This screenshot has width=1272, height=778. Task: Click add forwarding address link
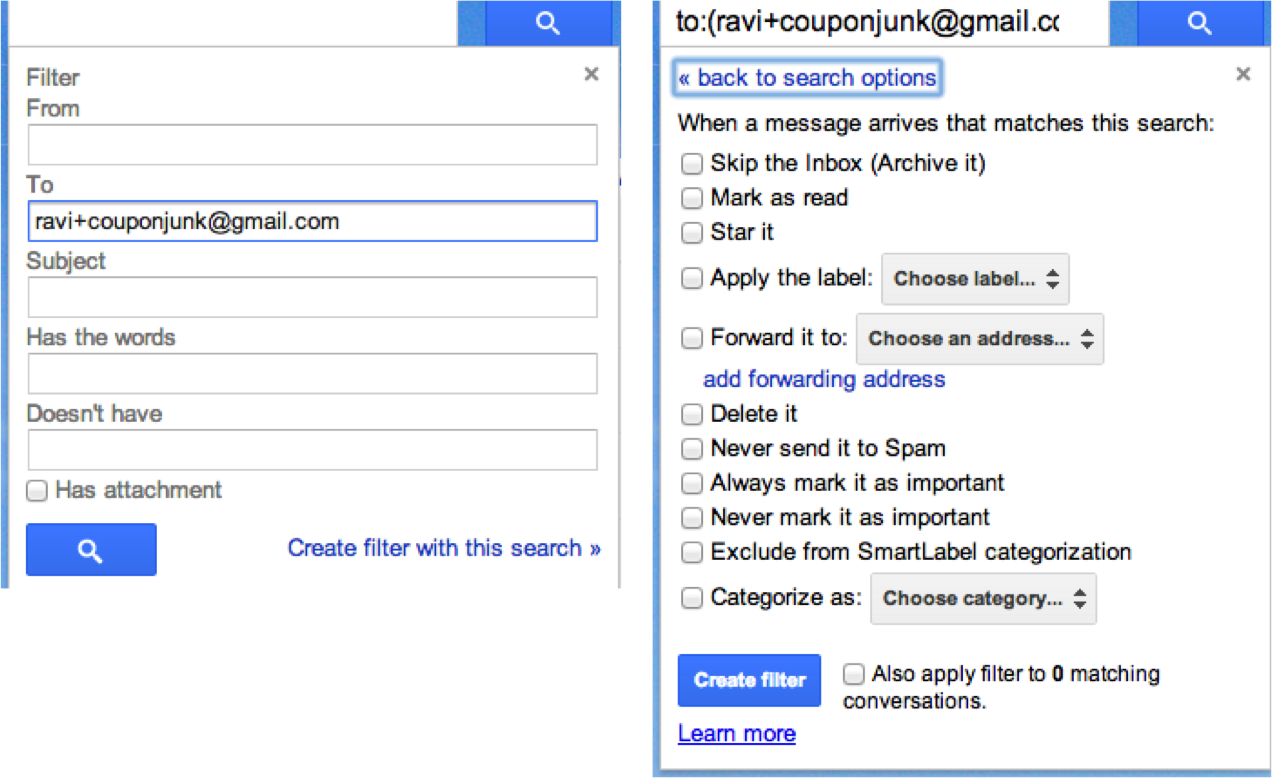tap(824, 379)
